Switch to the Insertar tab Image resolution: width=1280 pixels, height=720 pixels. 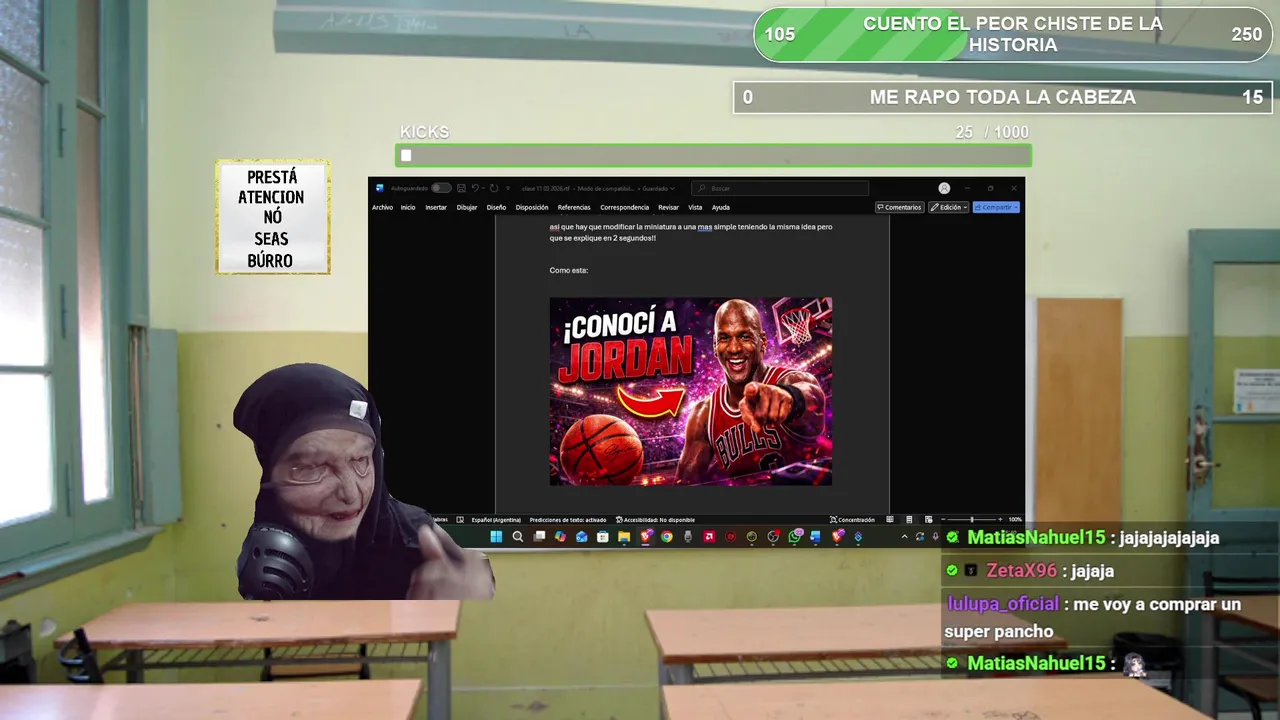click(x=436, y=207)
